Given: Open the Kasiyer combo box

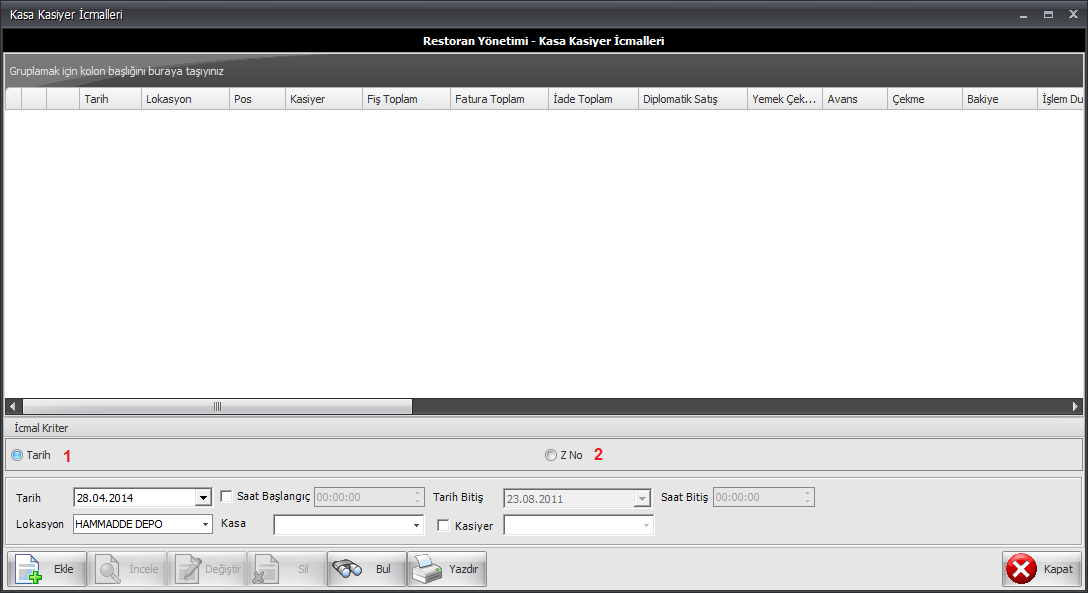Looking at the screenshot, I should (579, 525).
